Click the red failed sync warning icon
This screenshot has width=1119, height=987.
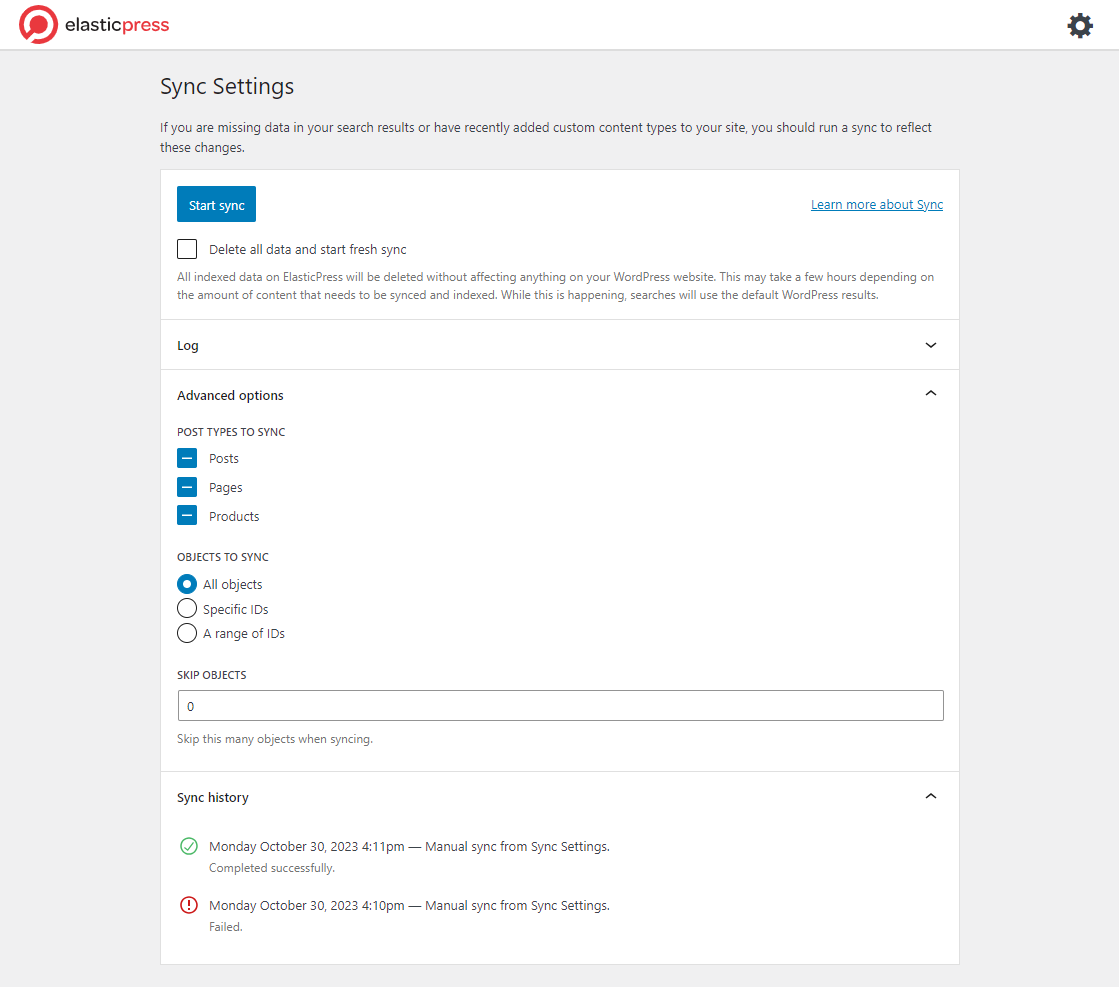[188, 906]
